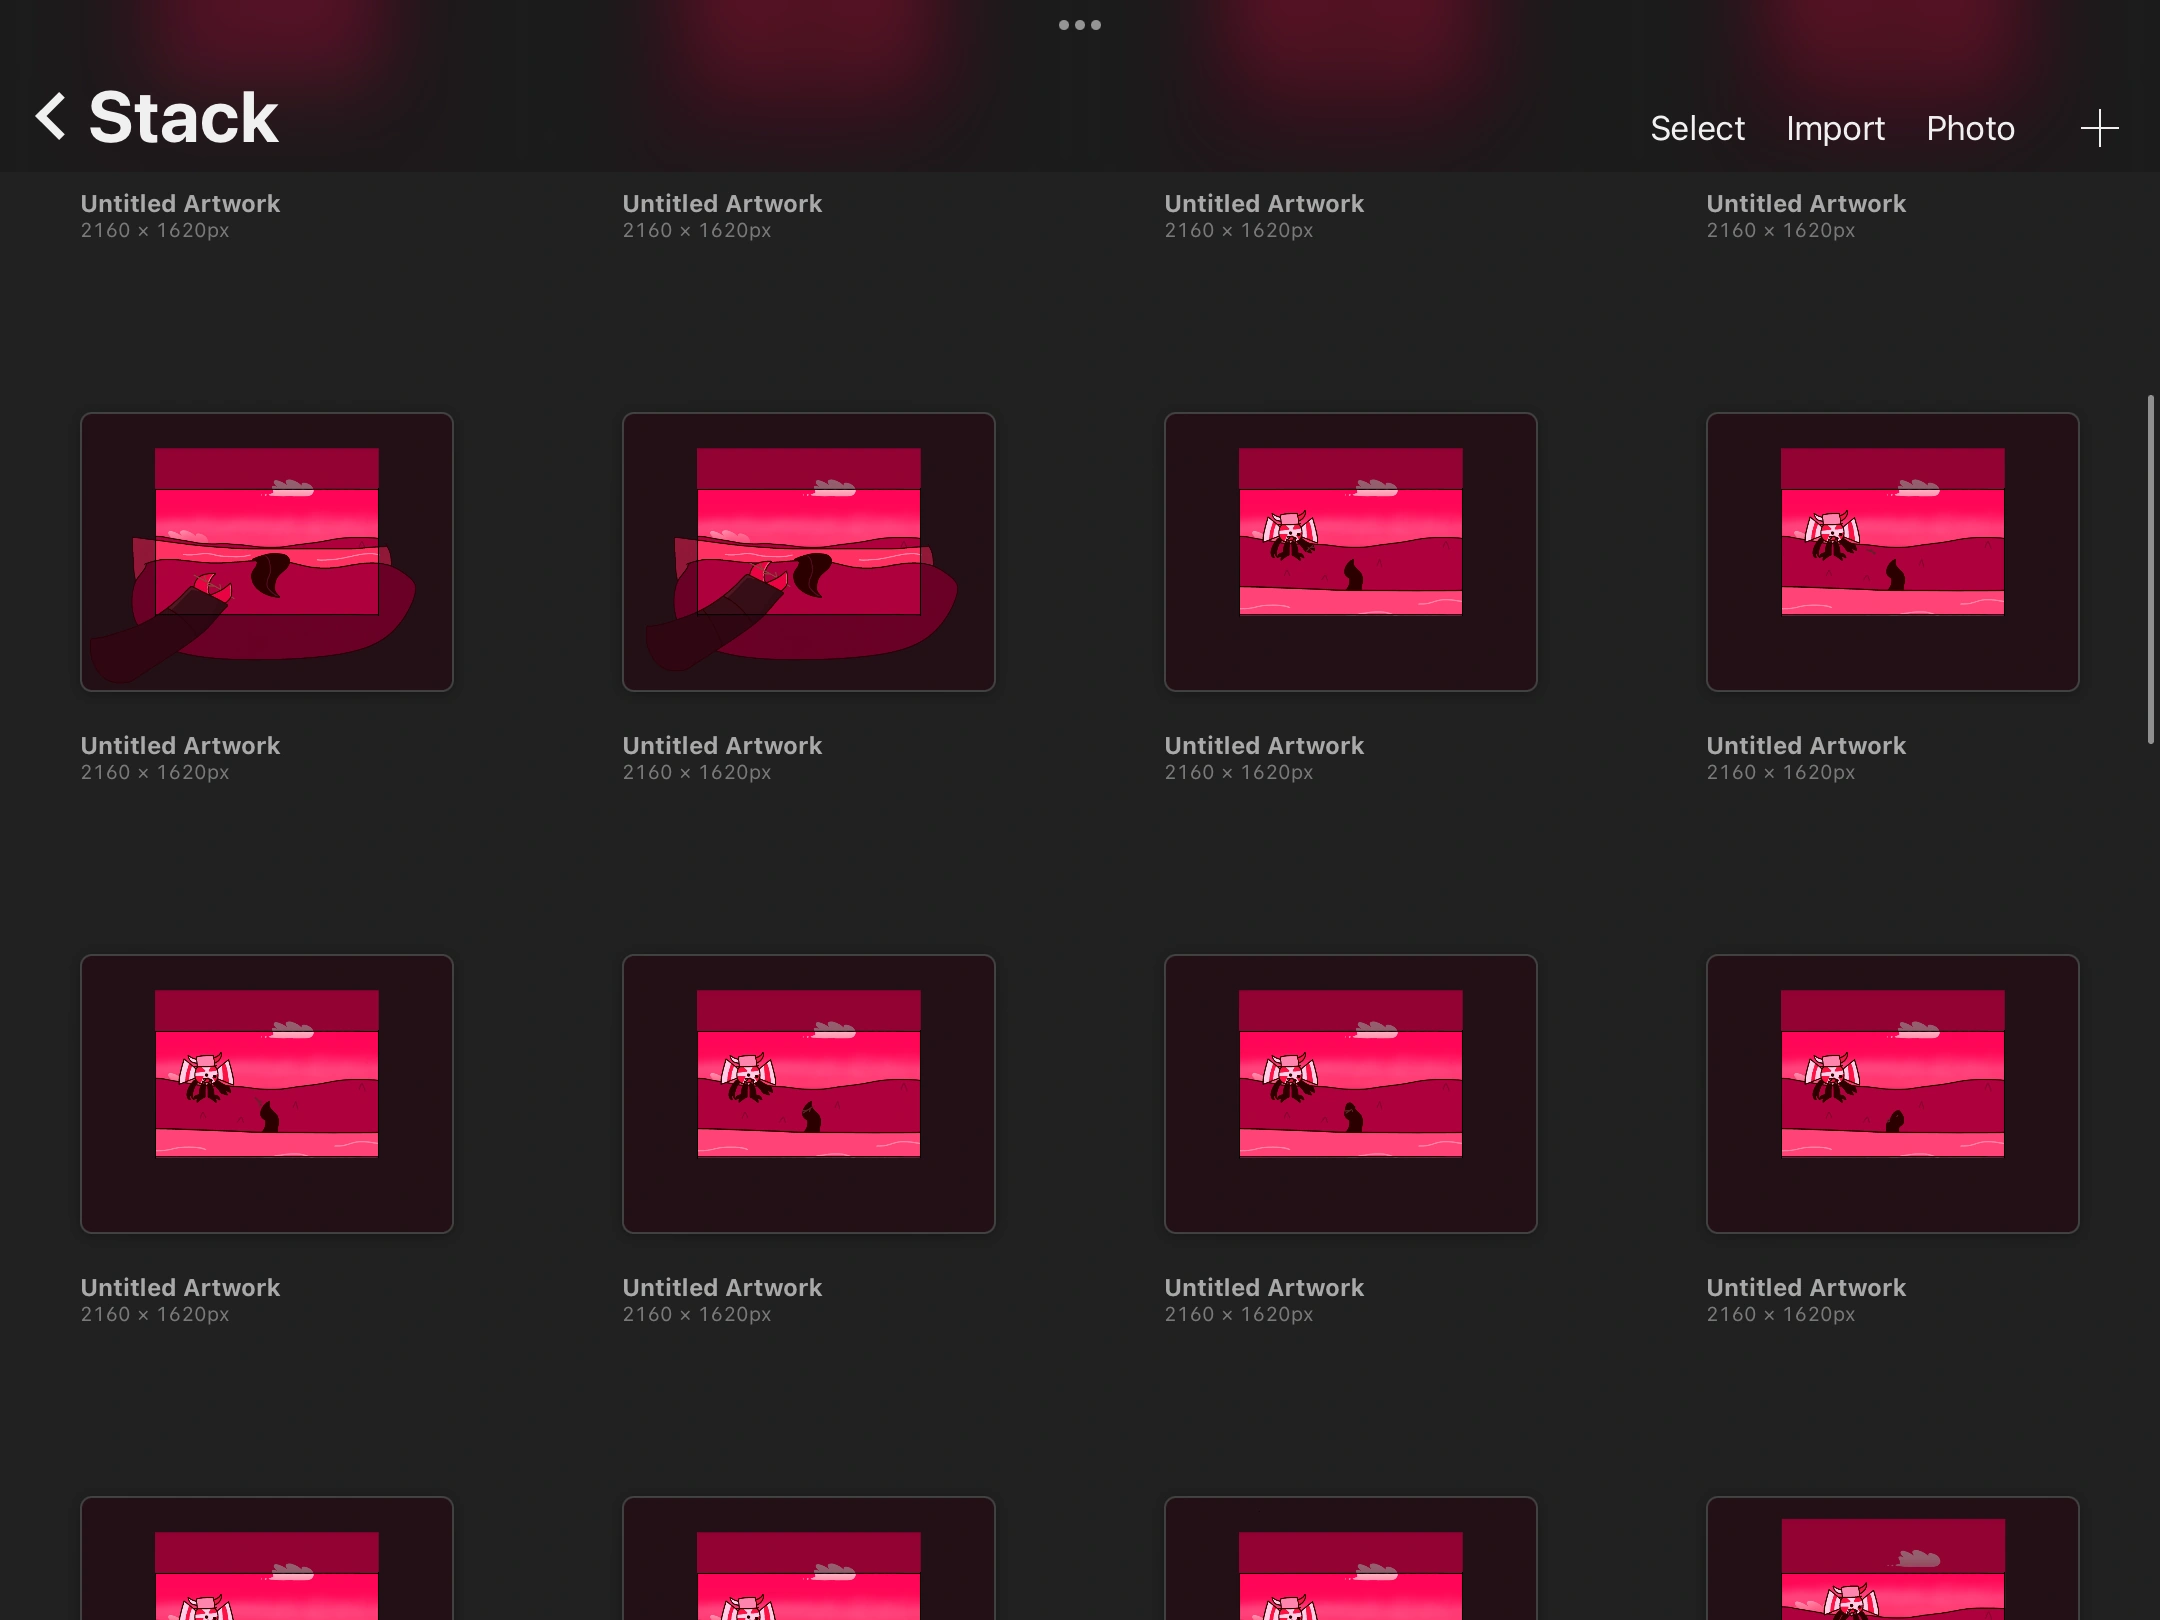Open the second large dark shape artwork thumbnail
This screenshot has width=2160, height=1620.
coord(809,551)
